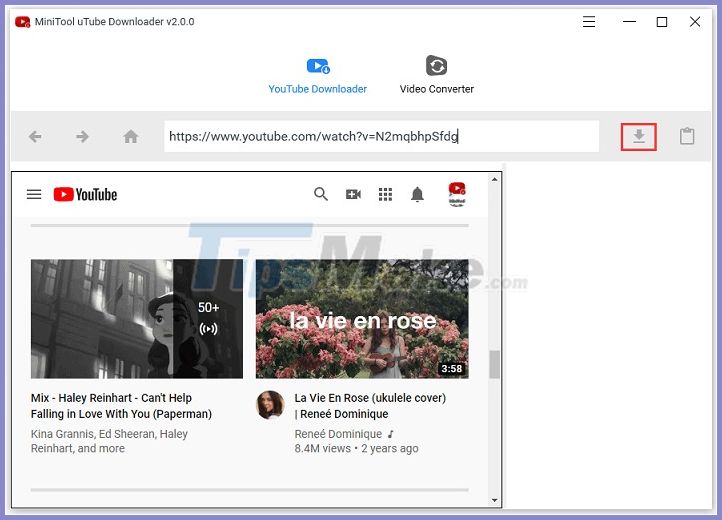Screen dimensions: 722x520
Task: Click the download arrow button
Action: (639, 136)
